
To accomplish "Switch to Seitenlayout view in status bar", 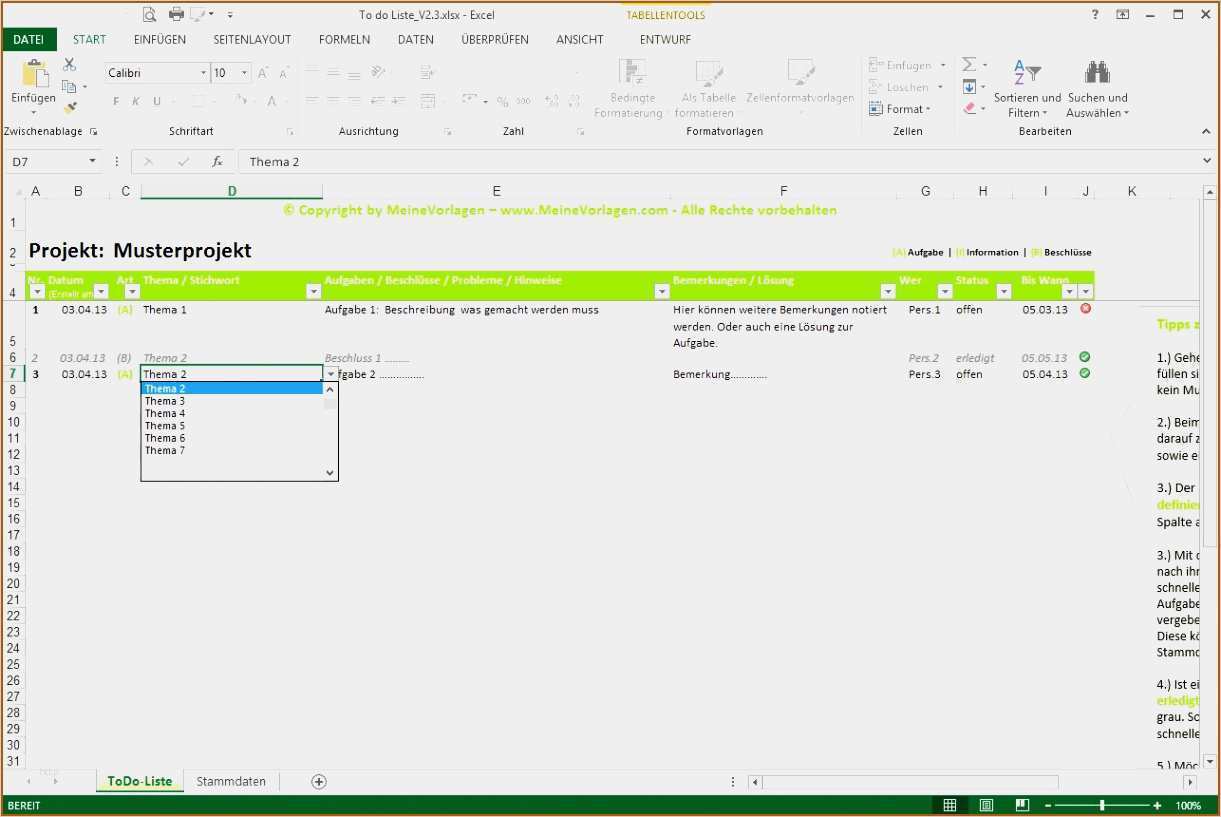I will (x=986, y=804).
